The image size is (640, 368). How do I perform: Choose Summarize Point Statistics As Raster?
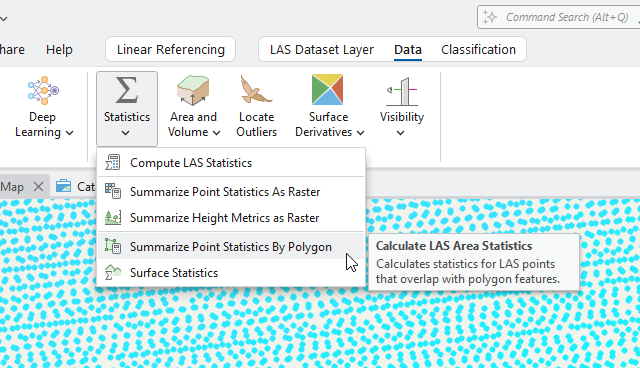click(x=231, y=191)
